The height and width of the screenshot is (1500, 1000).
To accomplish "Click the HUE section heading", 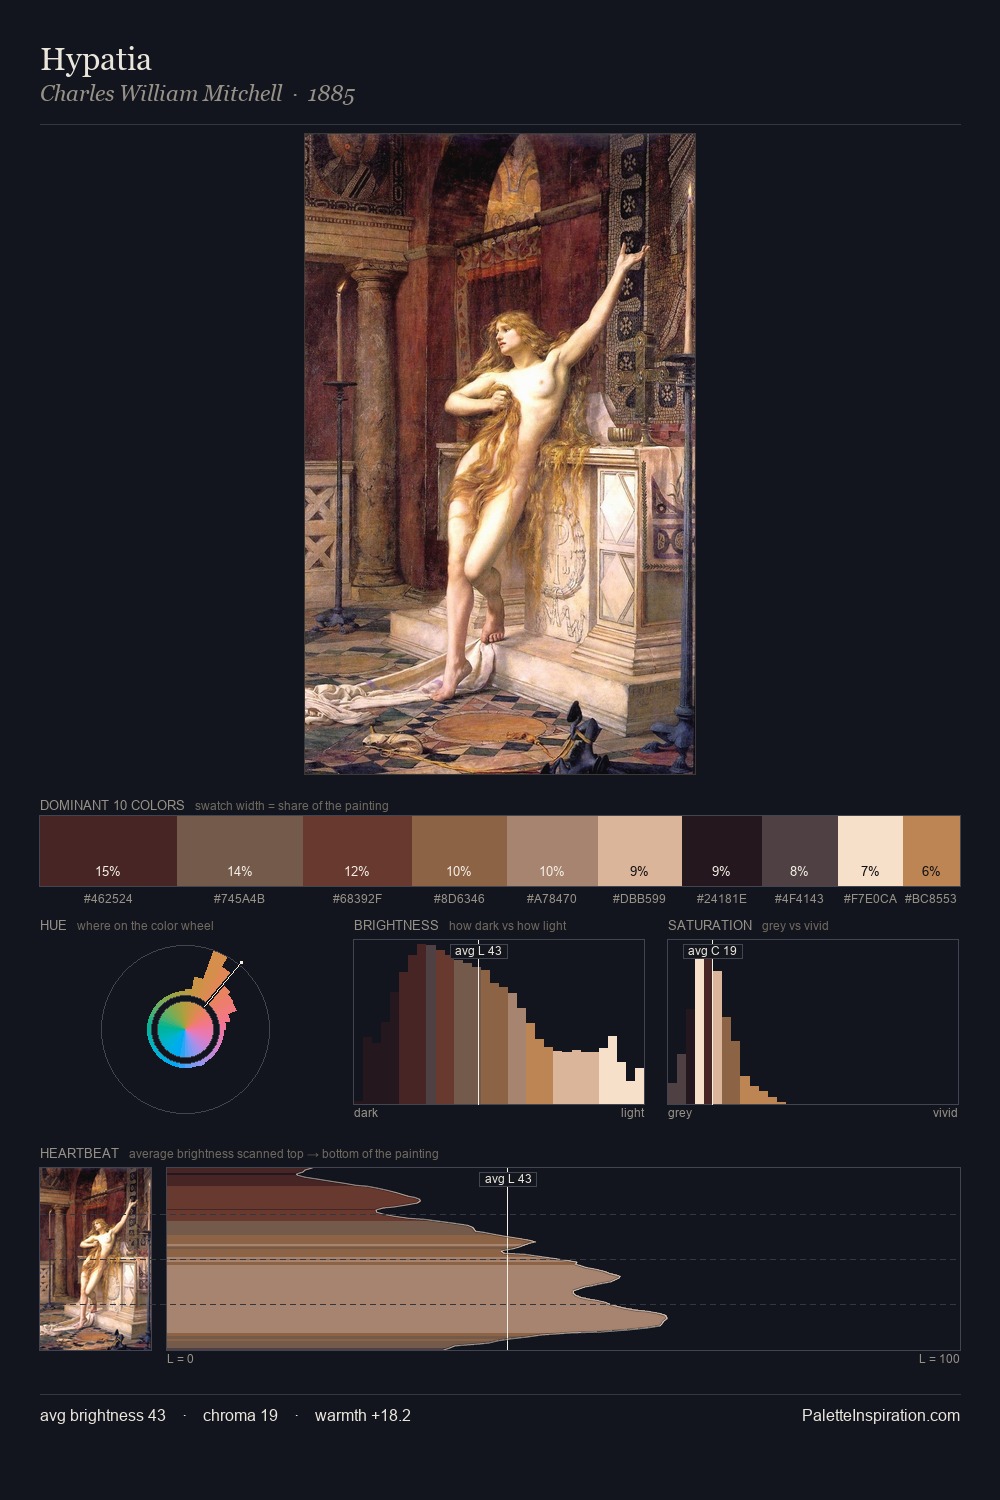I will point(53,925).
